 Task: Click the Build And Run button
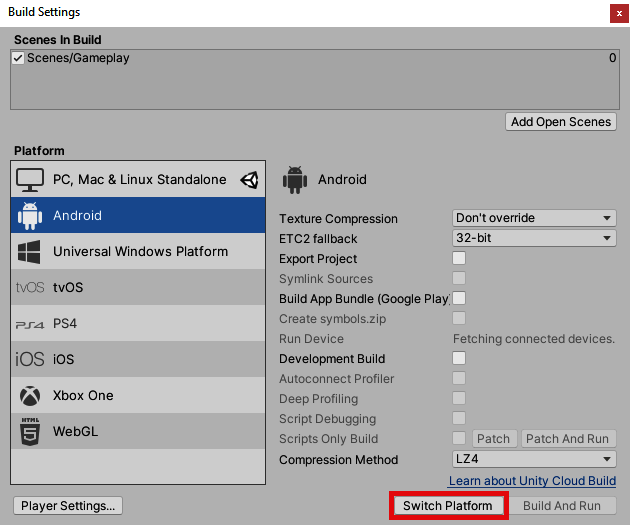pyautogui.click(x=561, y=506)
